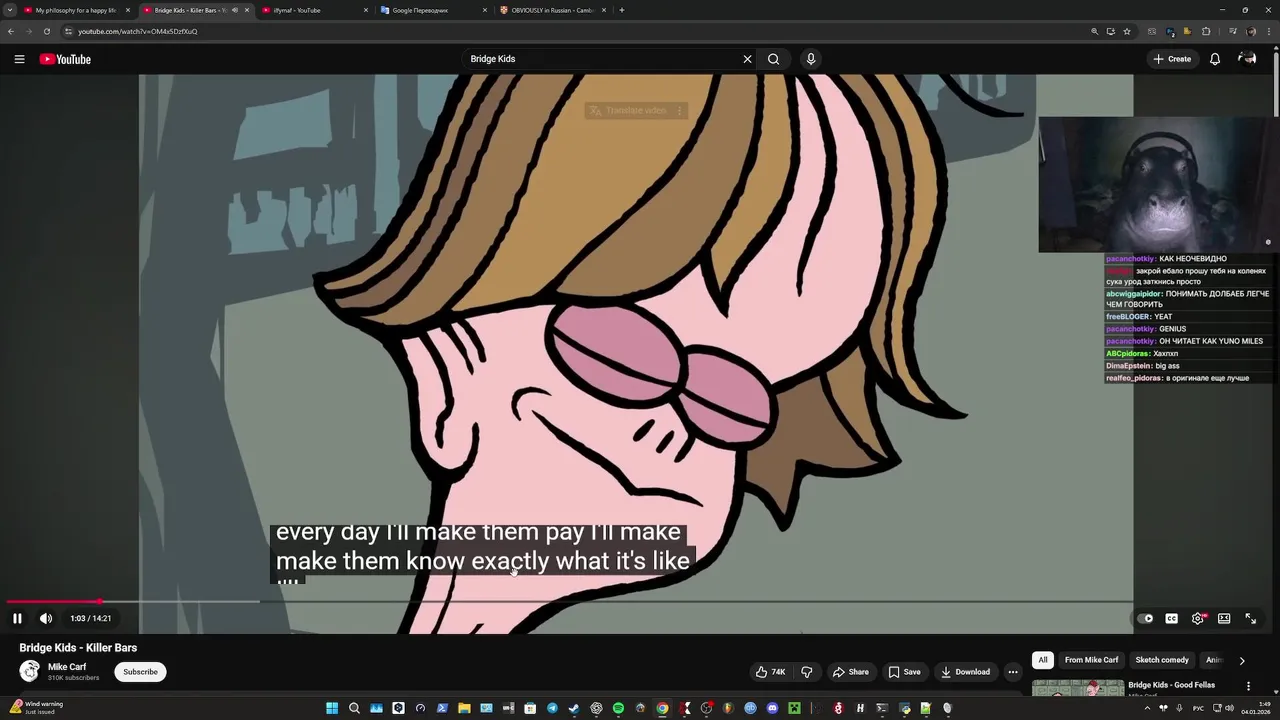Select the From Mike Carf chip
This screenshot has width=1280, height=720.
[x=1092, y=660]
